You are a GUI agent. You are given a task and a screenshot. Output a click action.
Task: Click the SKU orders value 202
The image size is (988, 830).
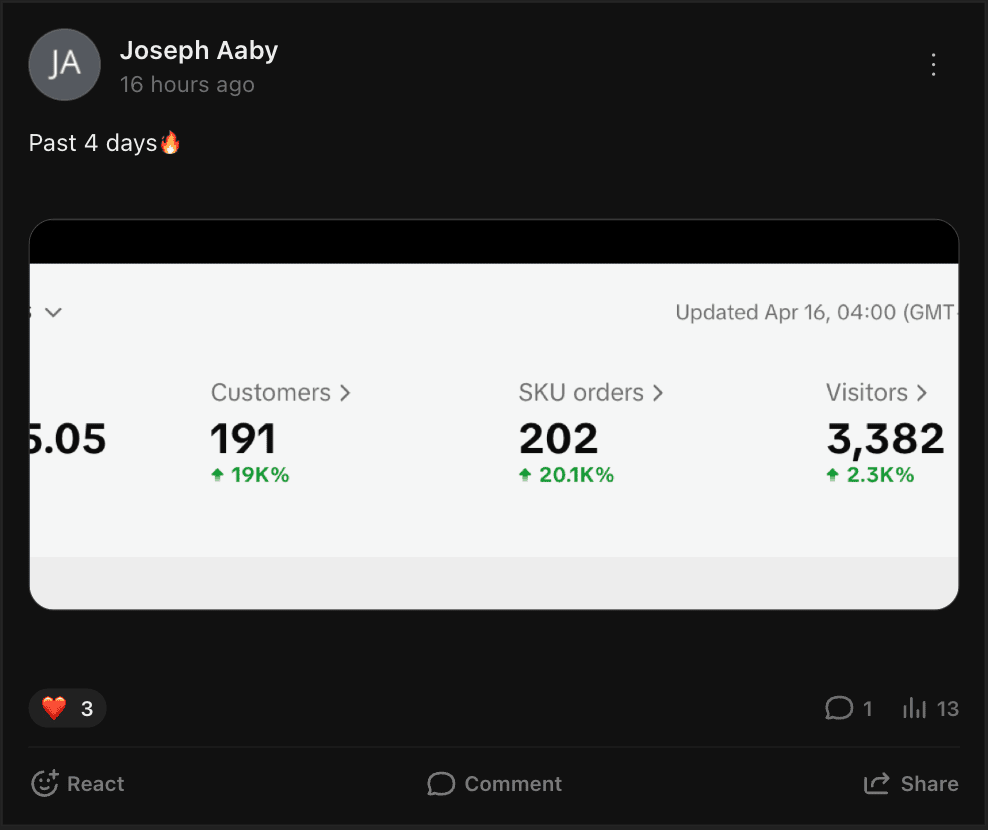coord(558,439)
